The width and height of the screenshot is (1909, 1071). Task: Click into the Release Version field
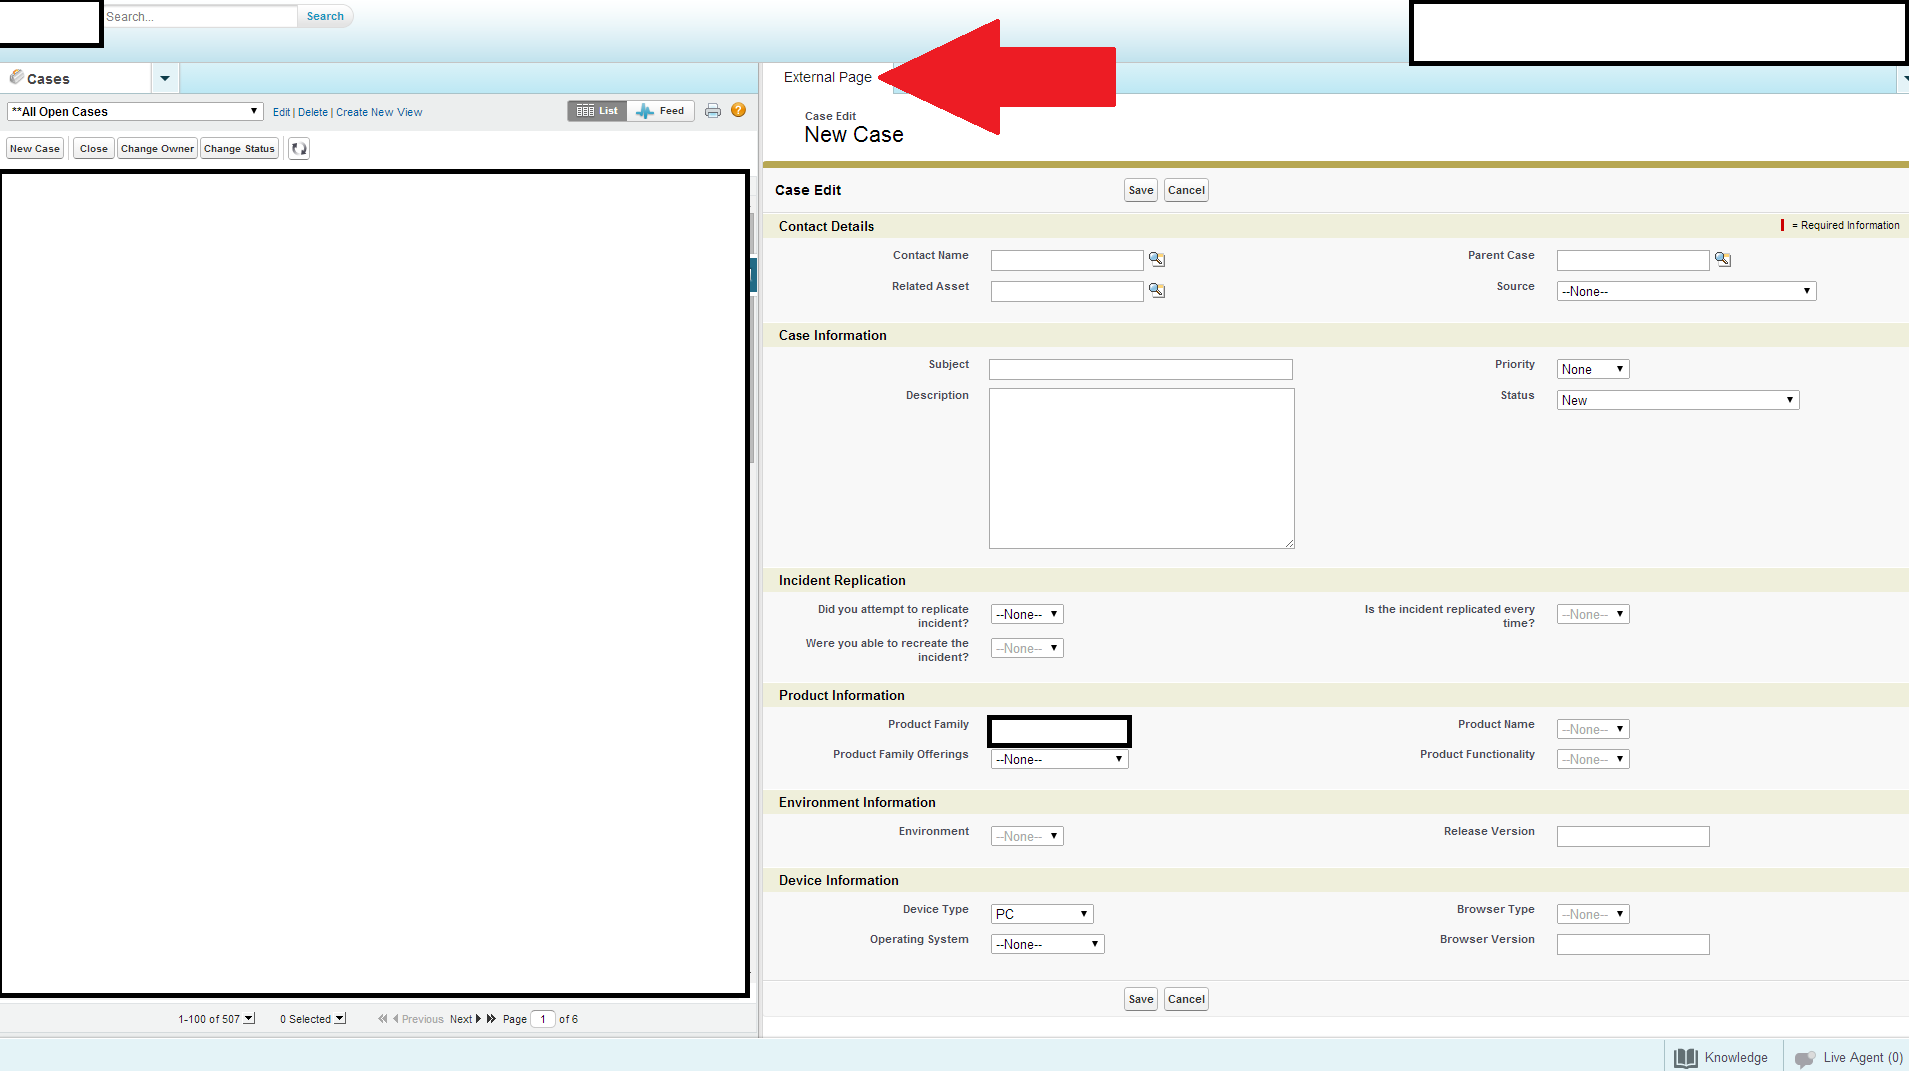pyautogui.click(x=1633, y=836)
